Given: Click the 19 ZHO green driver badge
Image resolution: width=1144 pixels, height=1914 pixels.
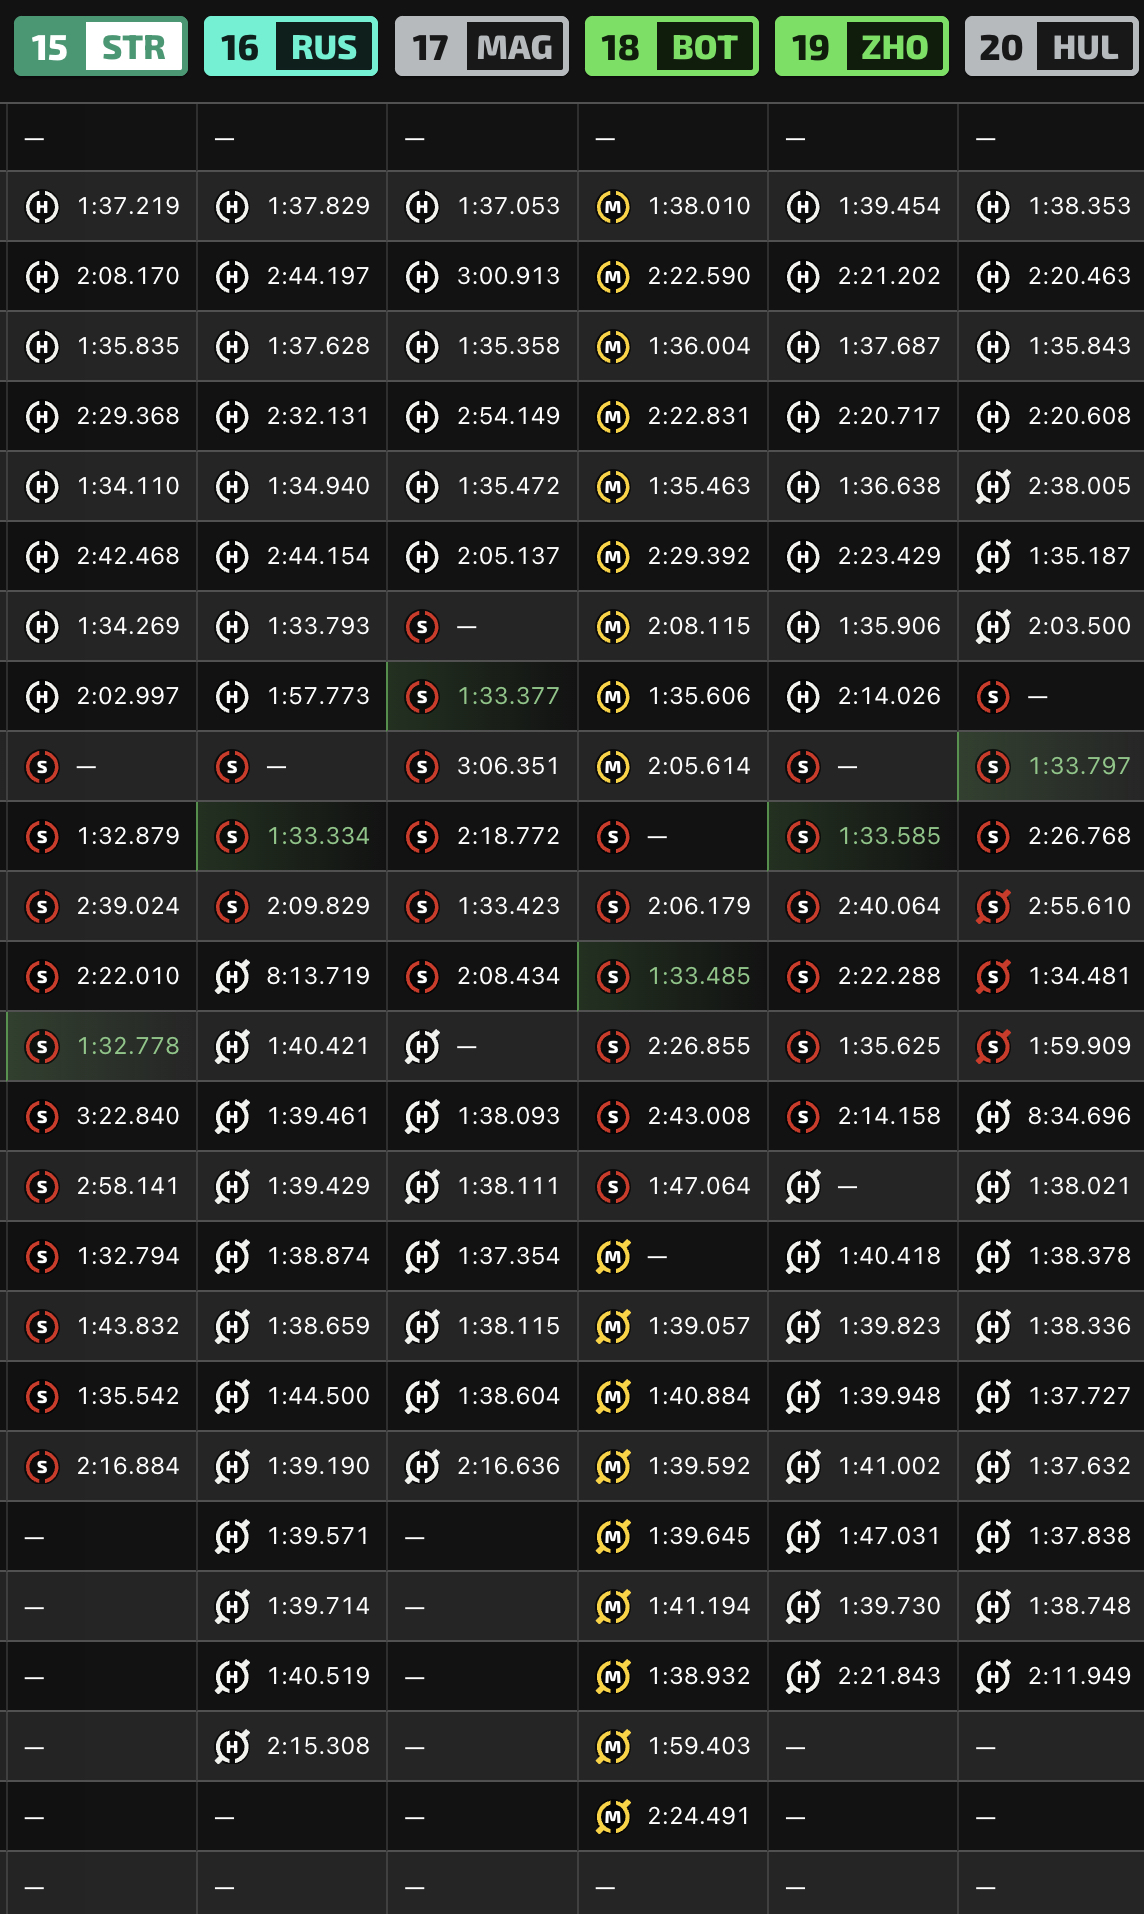Looking at the screenshot, I should (861, 46).
